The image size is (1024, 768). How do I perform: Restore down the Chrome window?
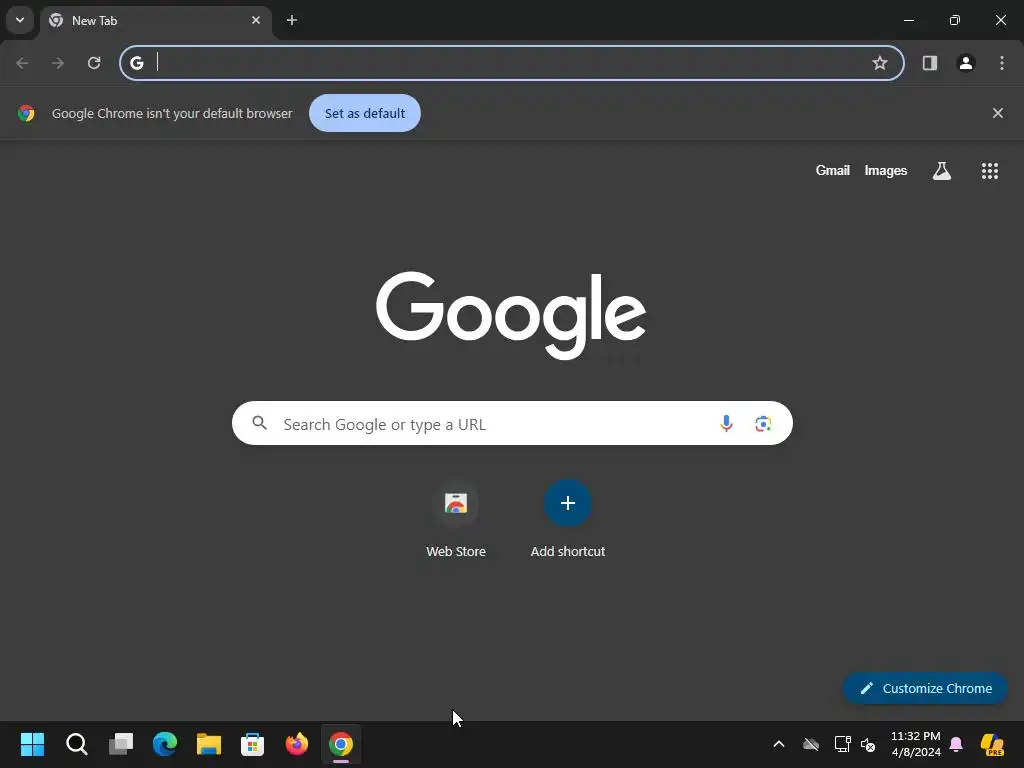tap(955, 20)
